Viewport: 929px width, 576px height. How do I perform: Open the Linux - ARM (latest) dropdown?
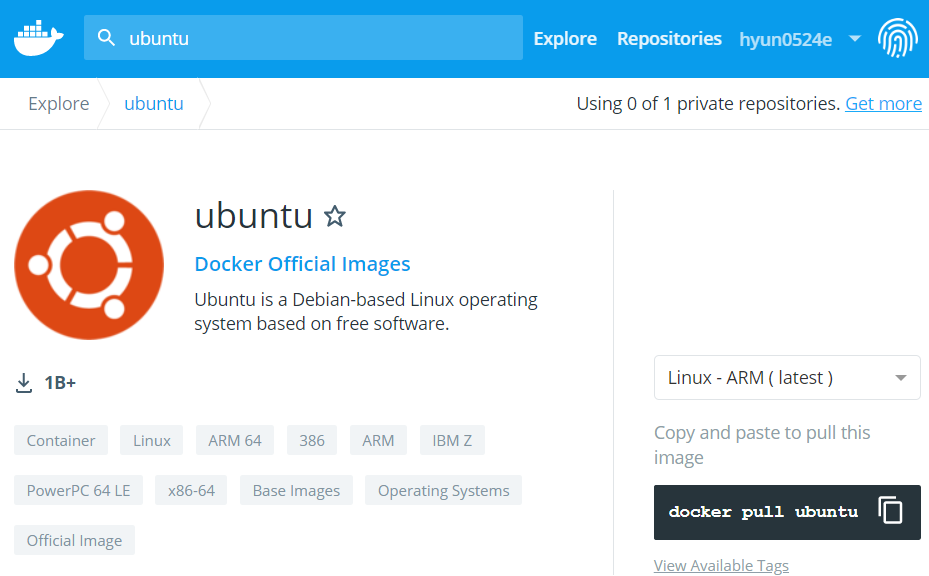(x=787, y=377)
